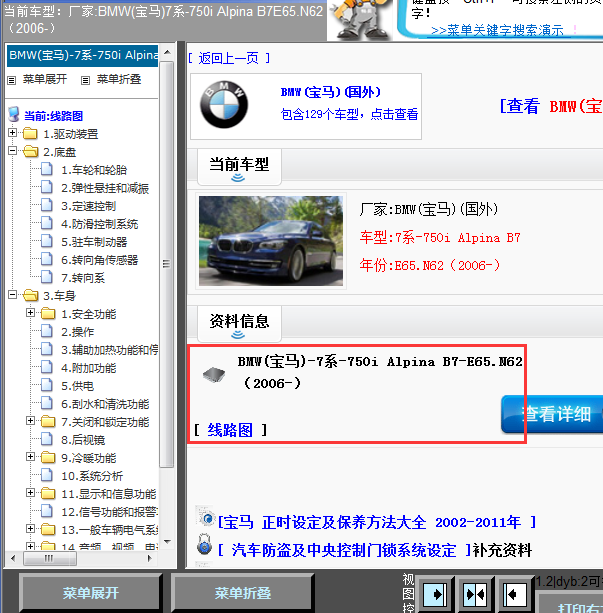The image size is (603, 613).
Task: Open the 2.弹性悬挂和减振 document
Action: click(105, 188)
